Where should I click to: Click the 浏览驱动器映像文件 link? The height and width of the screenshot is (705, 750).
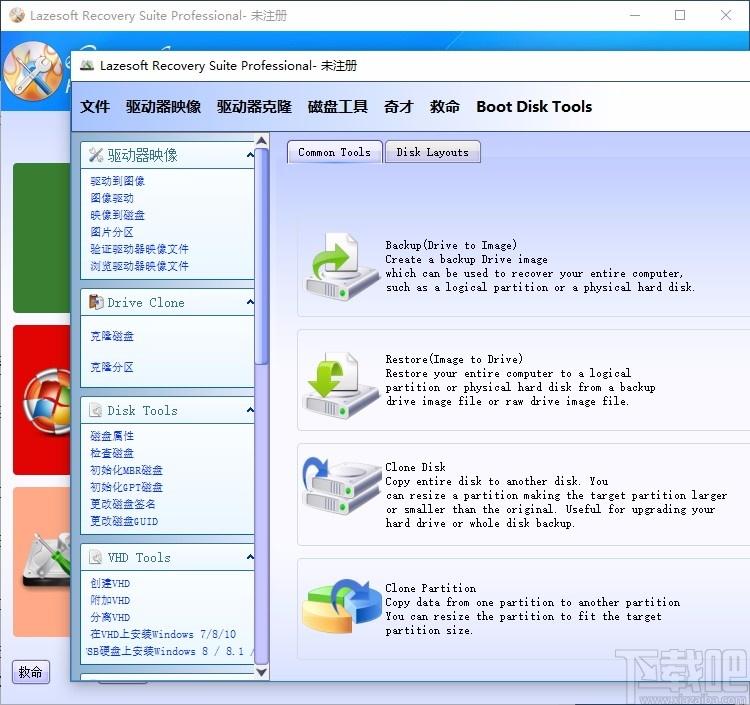(139, 266)
